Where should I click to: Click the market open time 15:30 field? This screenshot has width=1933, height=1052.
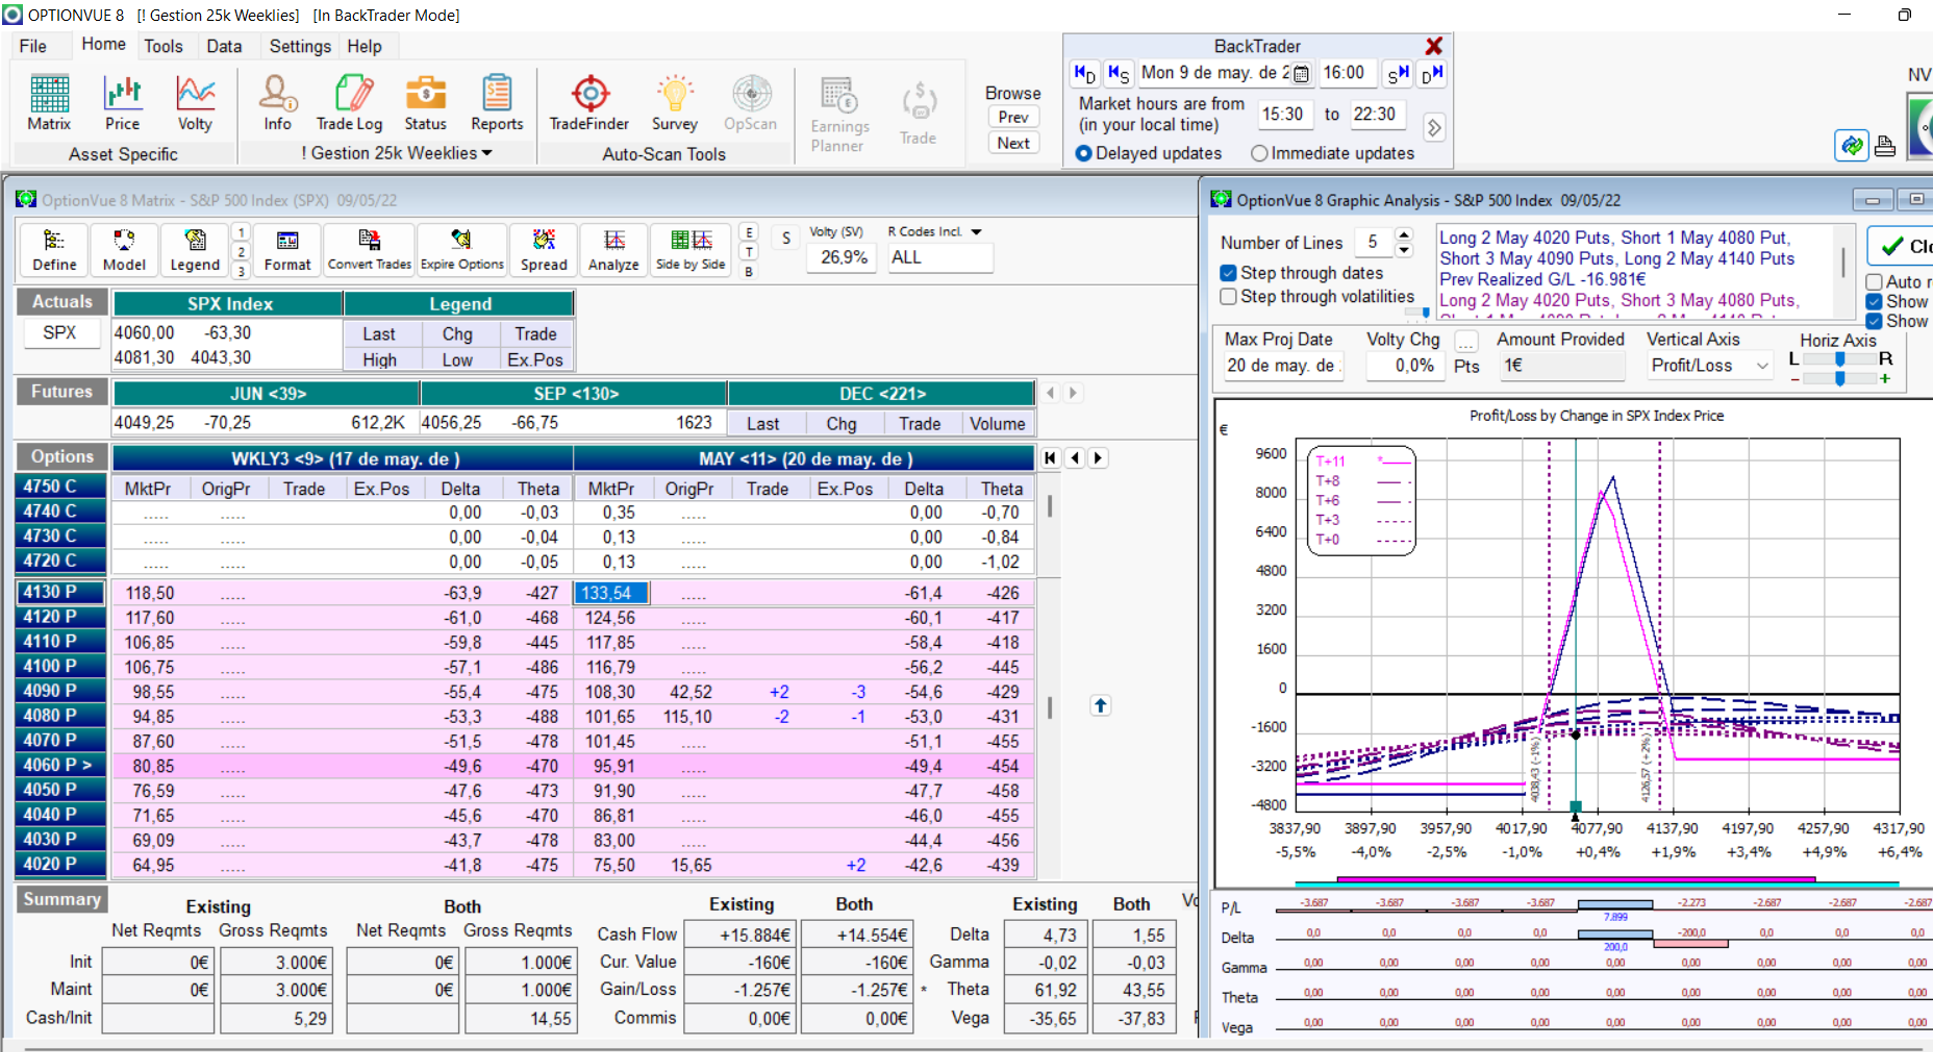click(x=1285, y=114)
